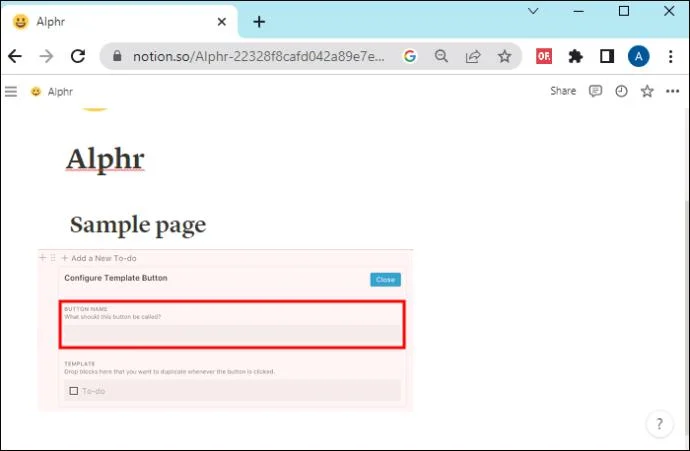Open the Notion sidebar hamburger menu

point(11,92)
